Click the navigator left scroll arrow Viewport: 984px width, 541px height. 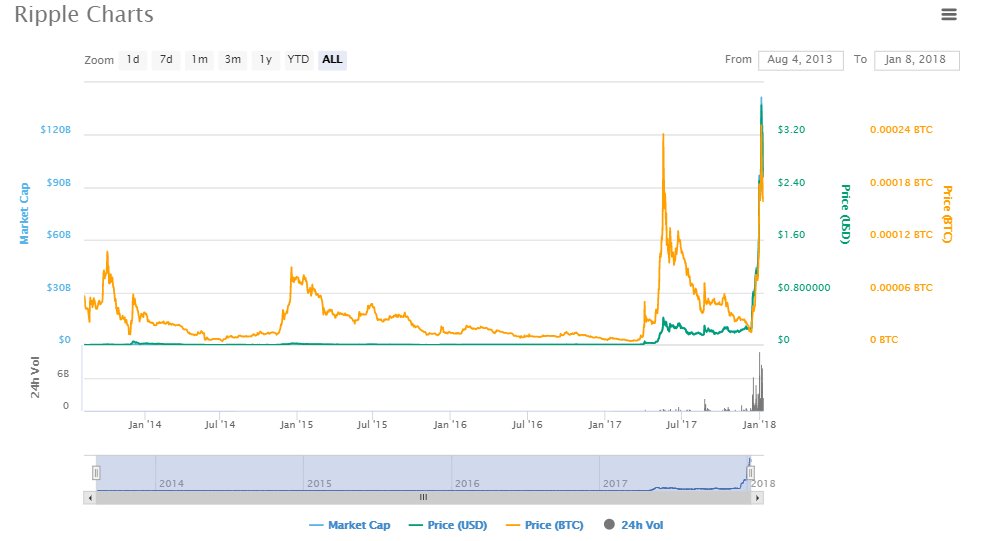coord(90,498)
